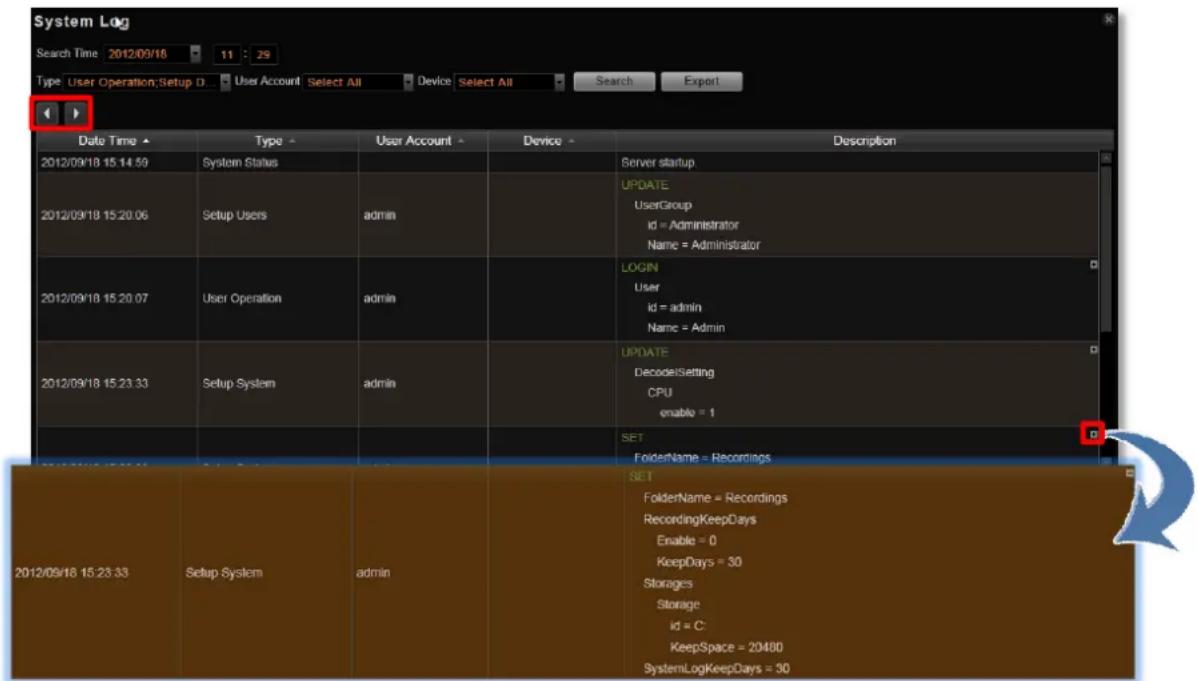Click the Name = Admin description line
This screenshot has height=681, width=1198.
686,327
